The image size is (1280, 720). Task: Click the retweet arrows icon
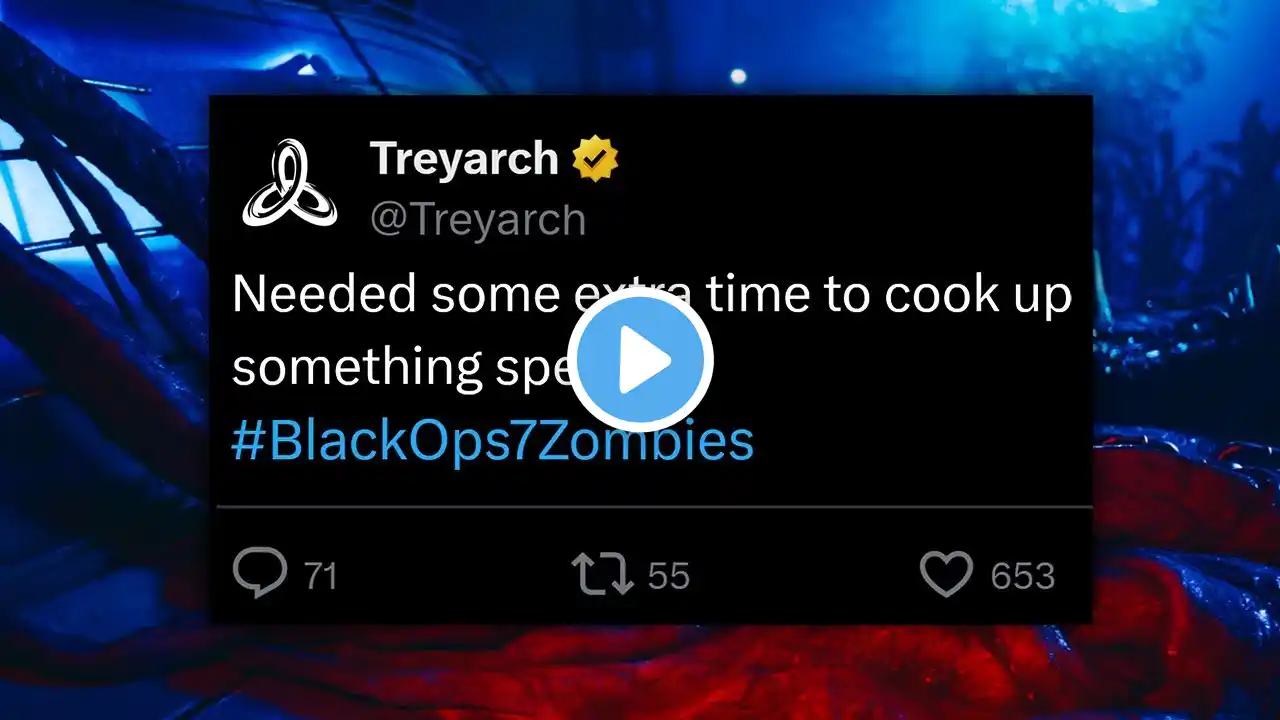[x=602, y=575]
